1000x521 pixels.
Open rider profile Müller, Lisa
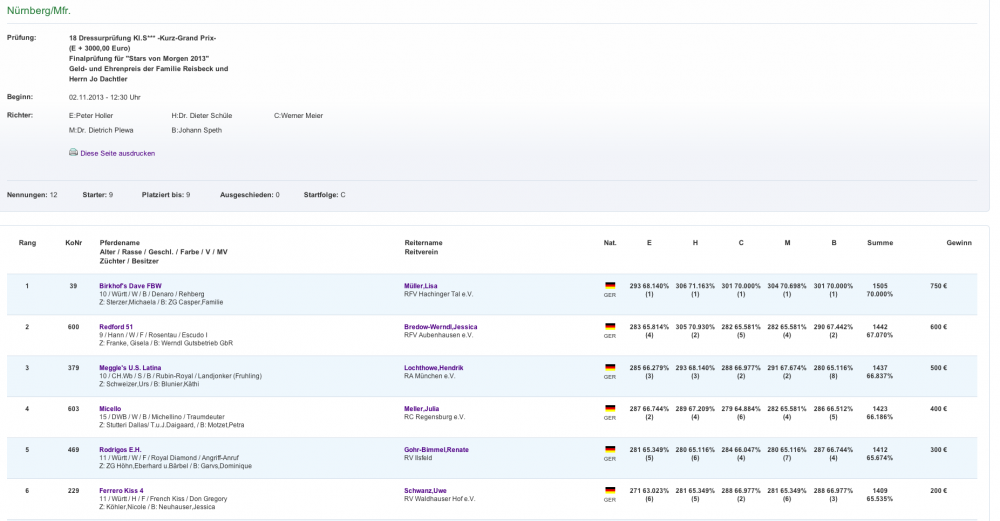(421, 285)
